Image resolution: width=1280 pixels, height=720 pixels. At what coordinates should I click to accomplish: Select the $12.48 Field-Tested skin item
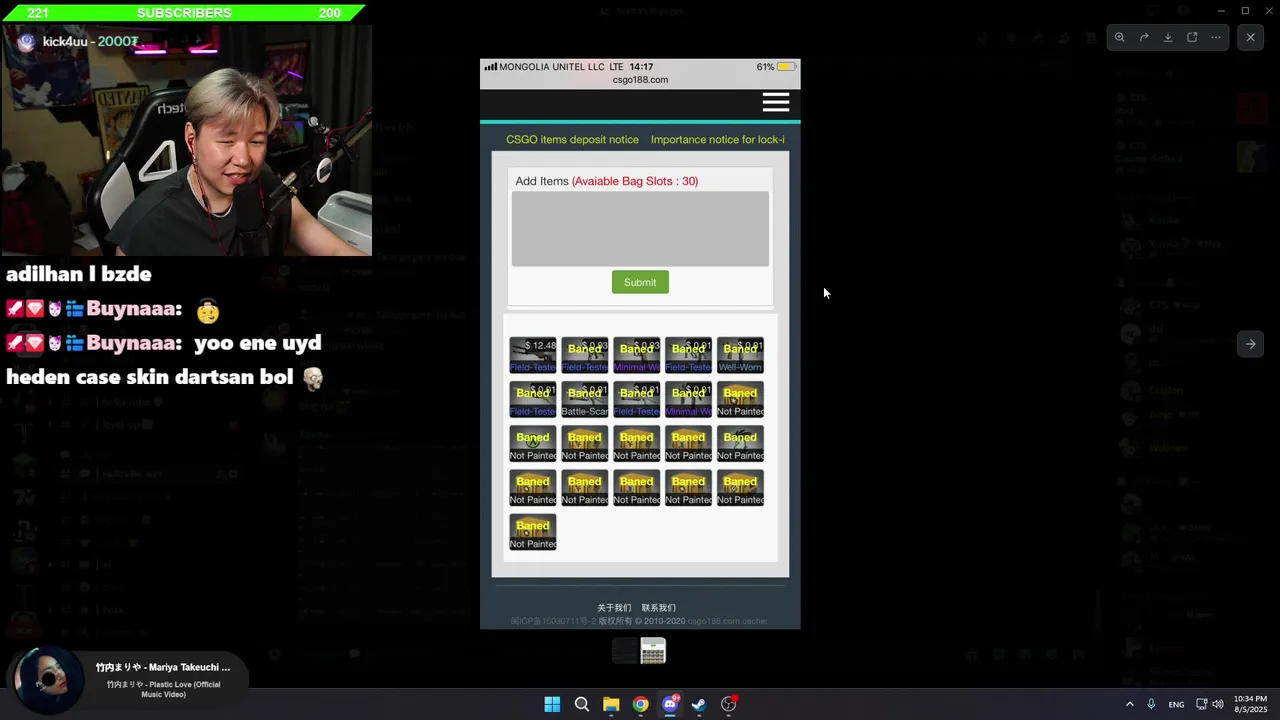click(533, 355)
